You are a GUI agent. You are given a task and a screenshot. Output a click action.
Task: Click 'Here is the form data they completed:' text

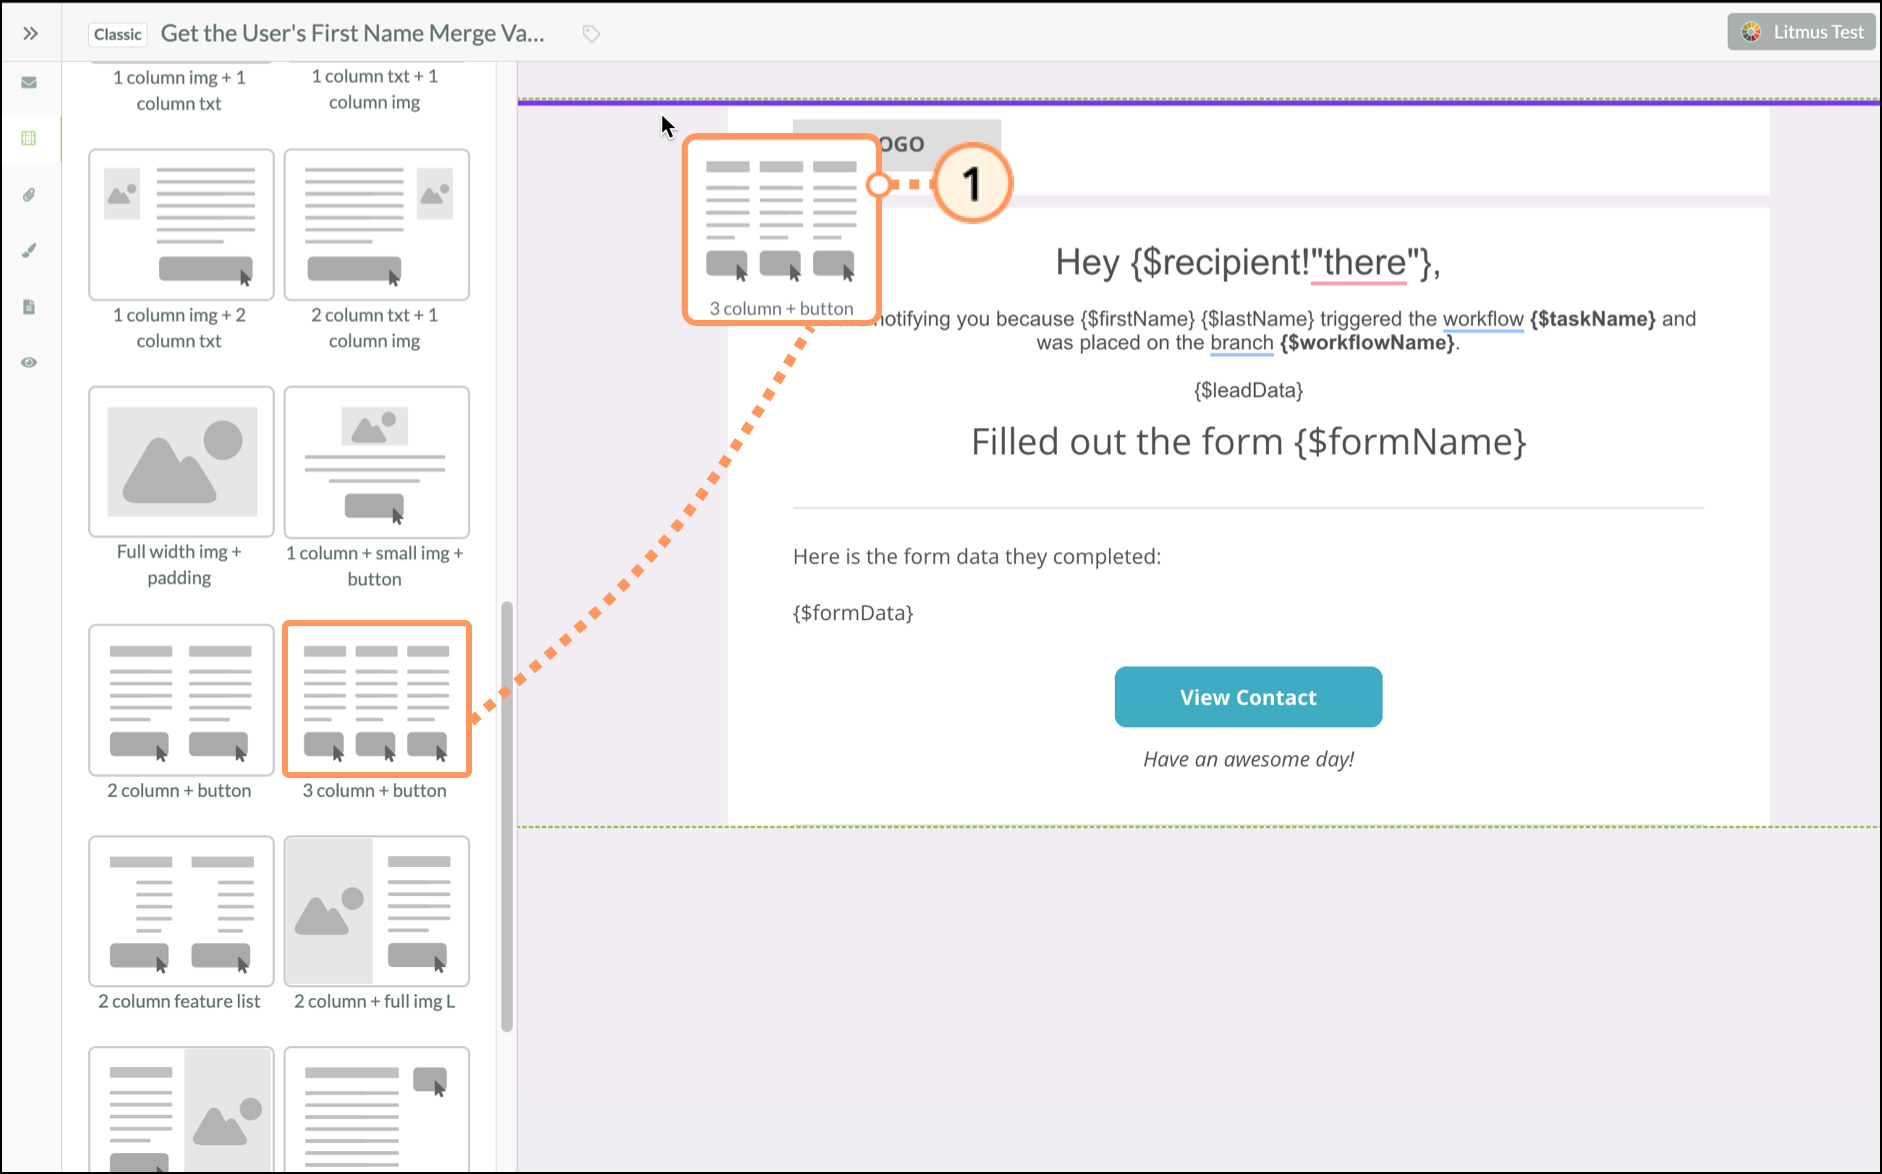point(977,556)
